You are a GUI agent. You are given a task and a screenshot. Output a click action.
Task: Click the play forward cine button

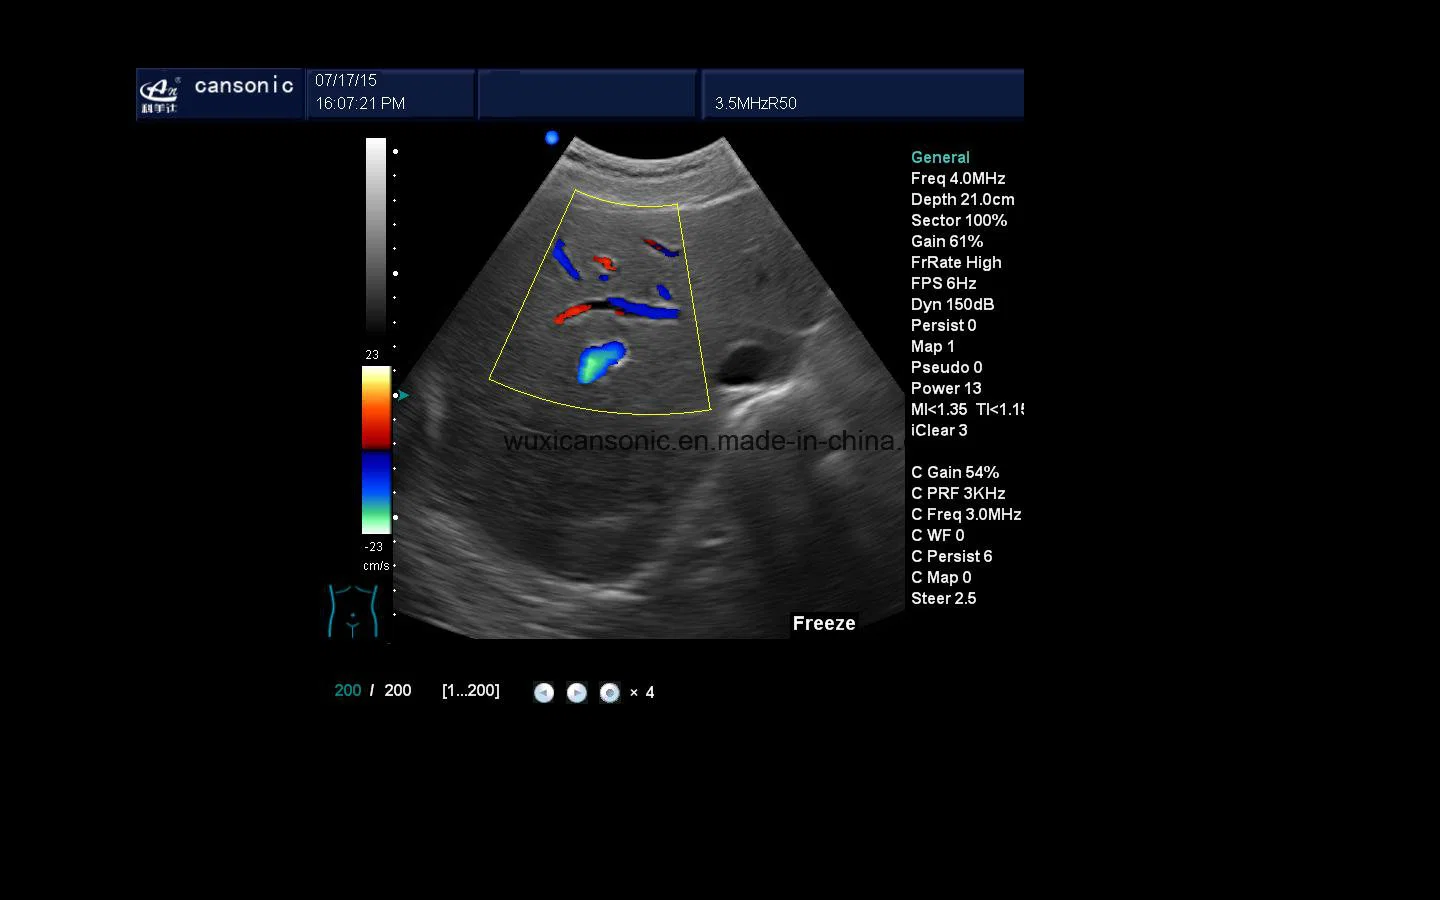click(577, 693)
